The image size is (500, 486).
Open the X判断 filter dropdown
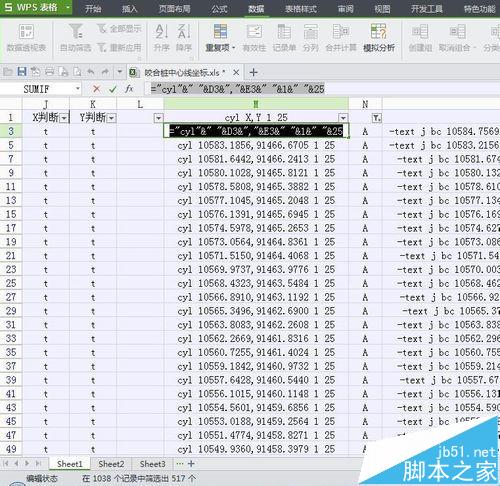click(x=64, y=118)
